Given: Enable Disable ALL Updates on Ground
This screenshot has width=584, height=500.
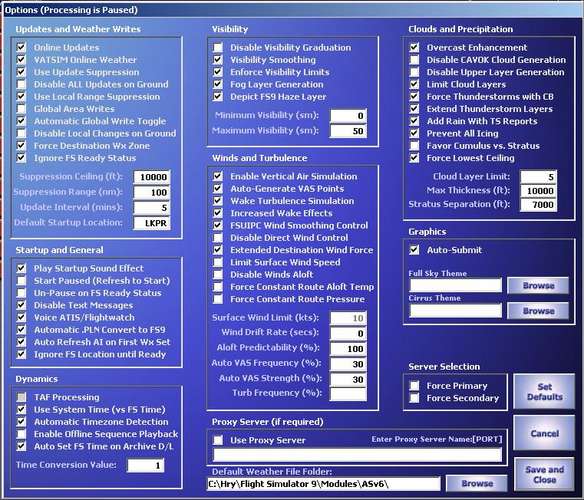Looking at the screenshot, I should pos(21,84).
